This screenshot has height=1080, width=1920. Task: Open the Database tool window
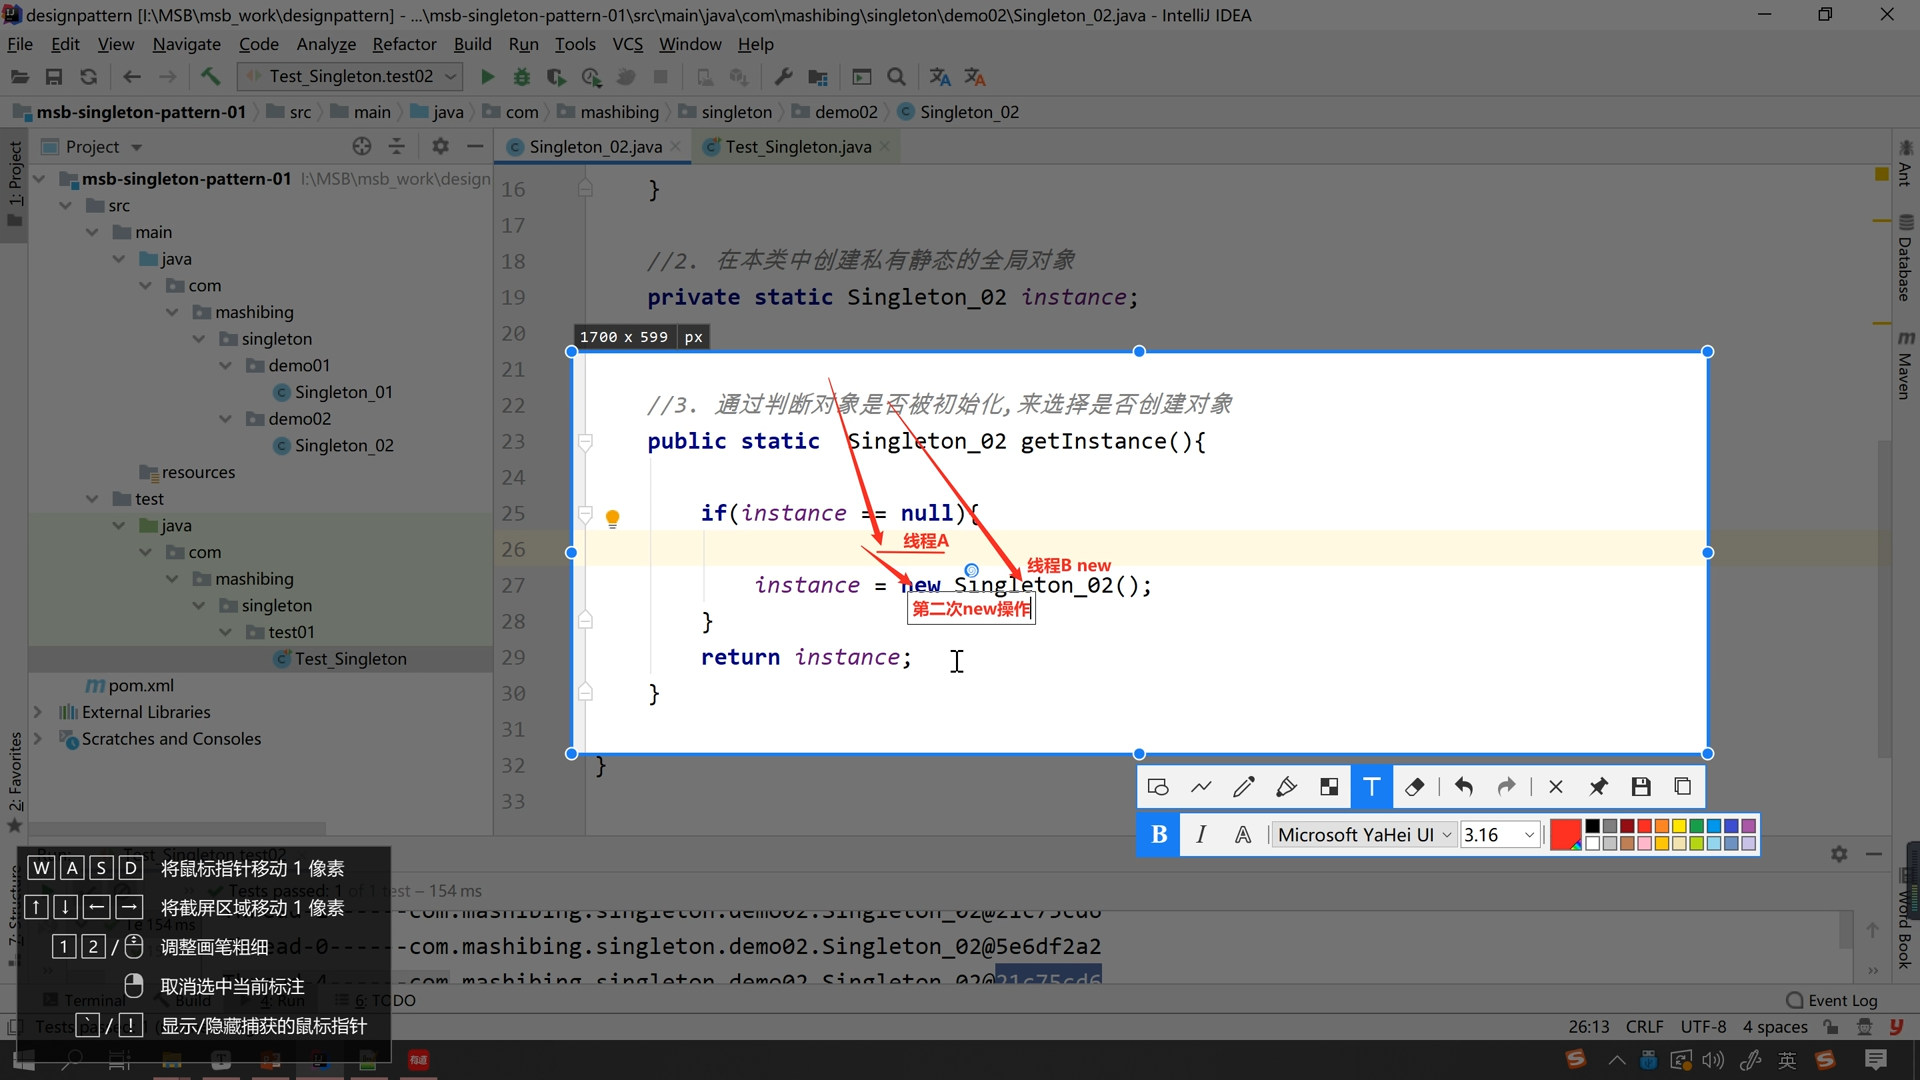click(1906, 258)
